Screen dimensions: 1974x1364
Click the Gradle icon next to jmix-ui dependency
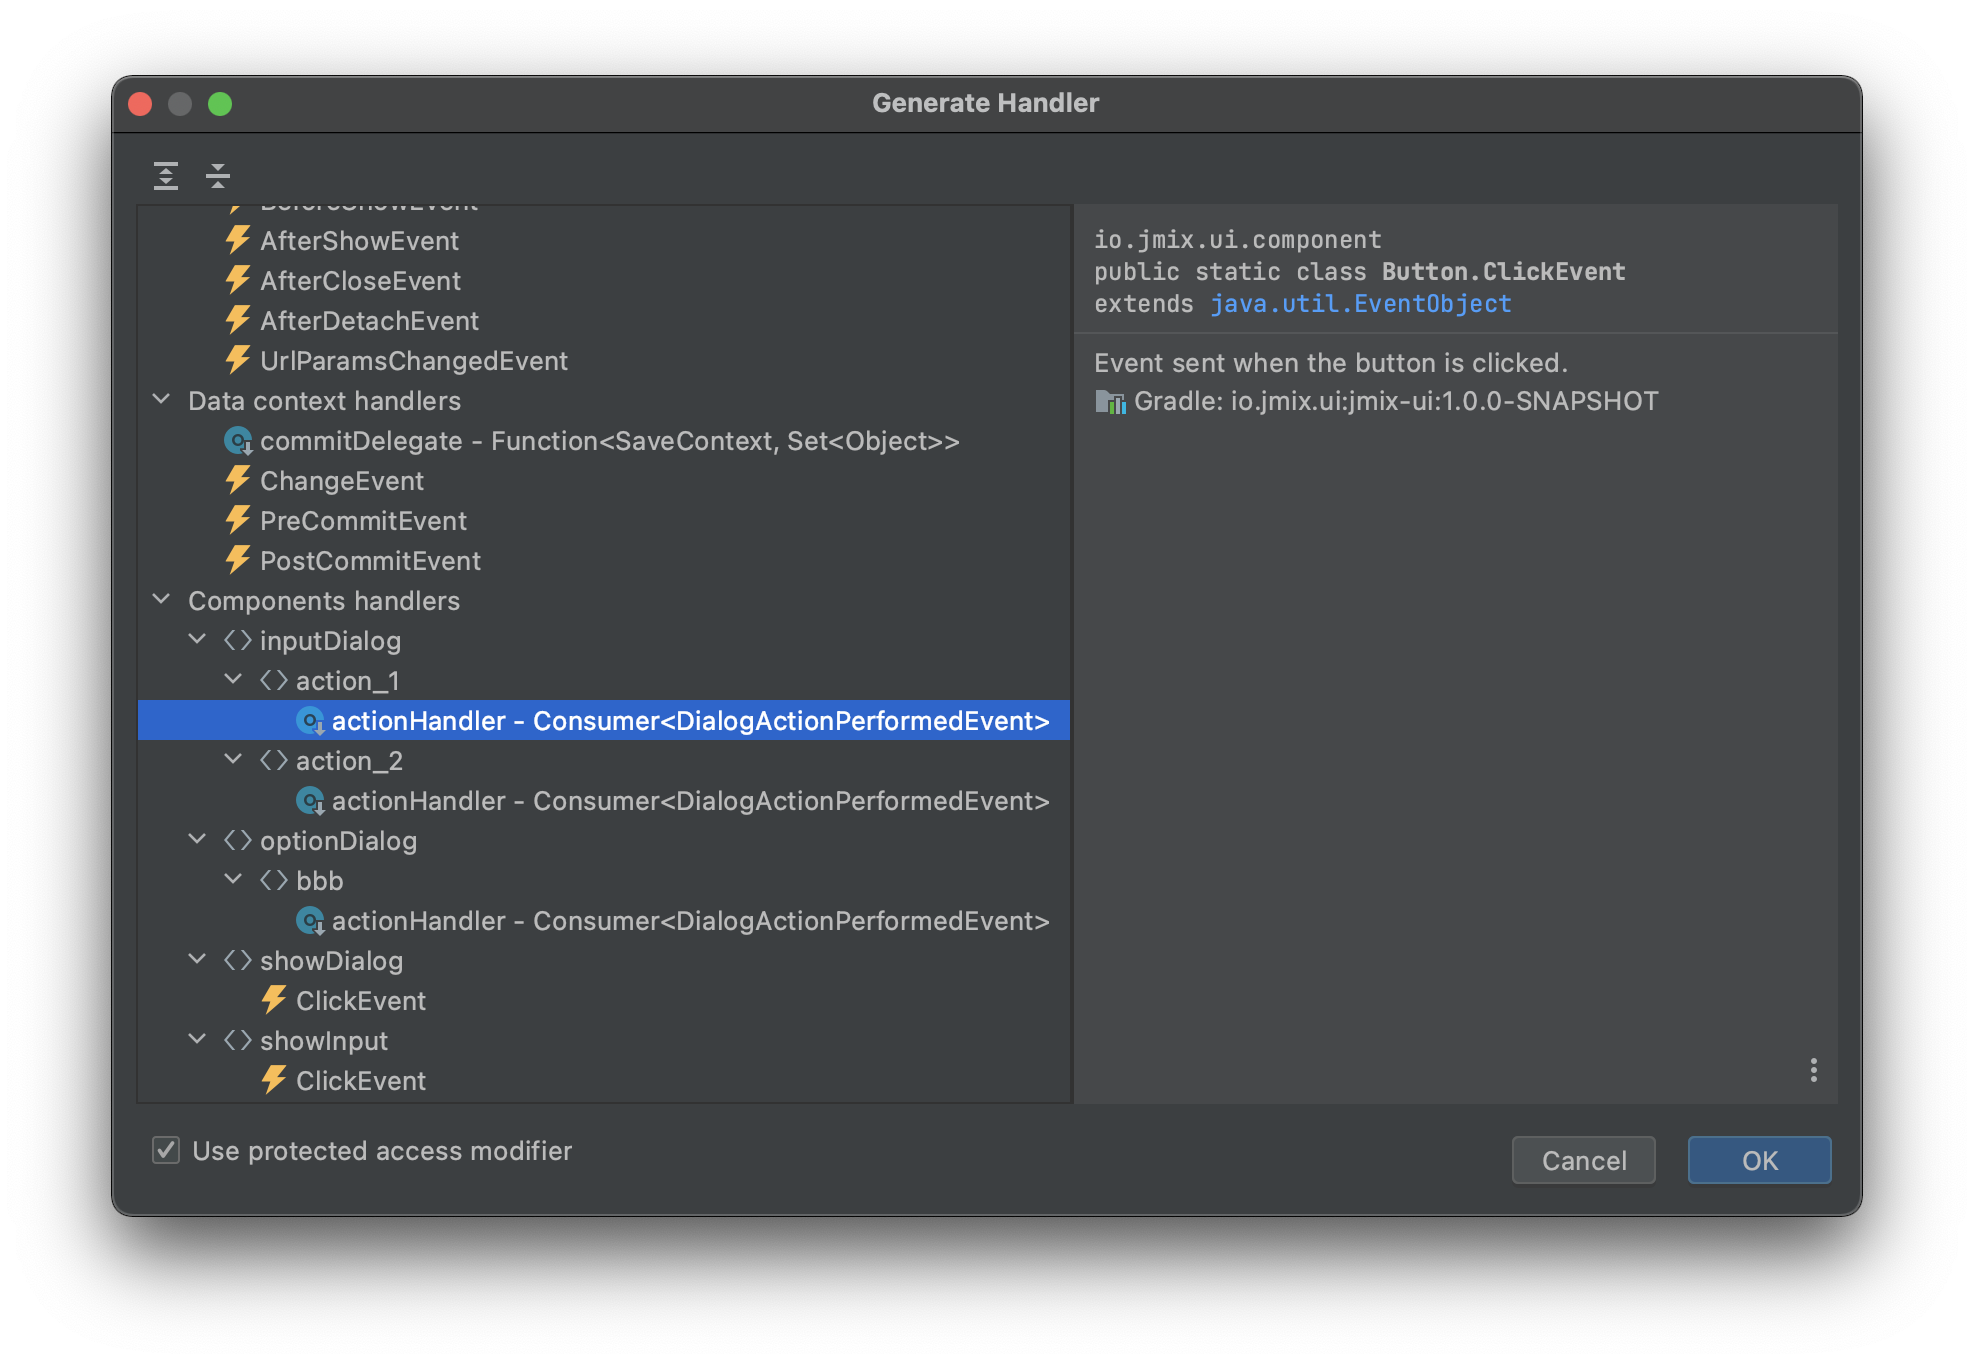pyautogui.click(x=1110, y=401)
